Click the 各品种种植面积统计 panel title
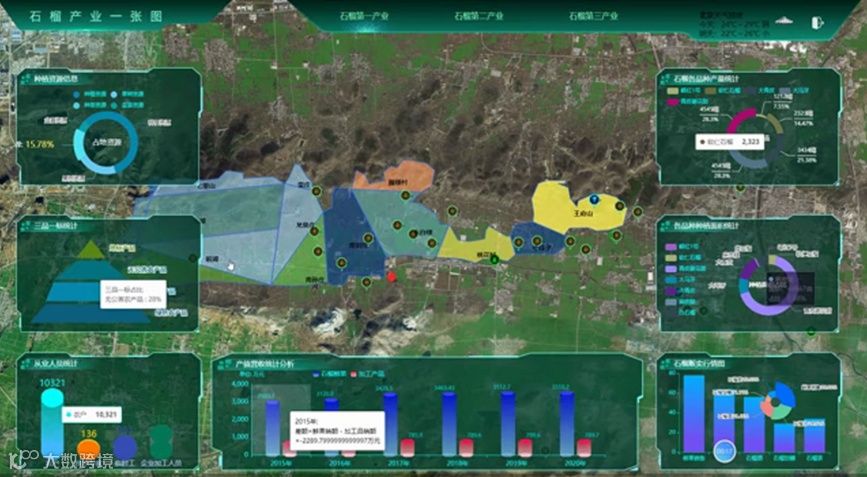The width and height of the screenshot is (867, 477). (x=707, y=226)
